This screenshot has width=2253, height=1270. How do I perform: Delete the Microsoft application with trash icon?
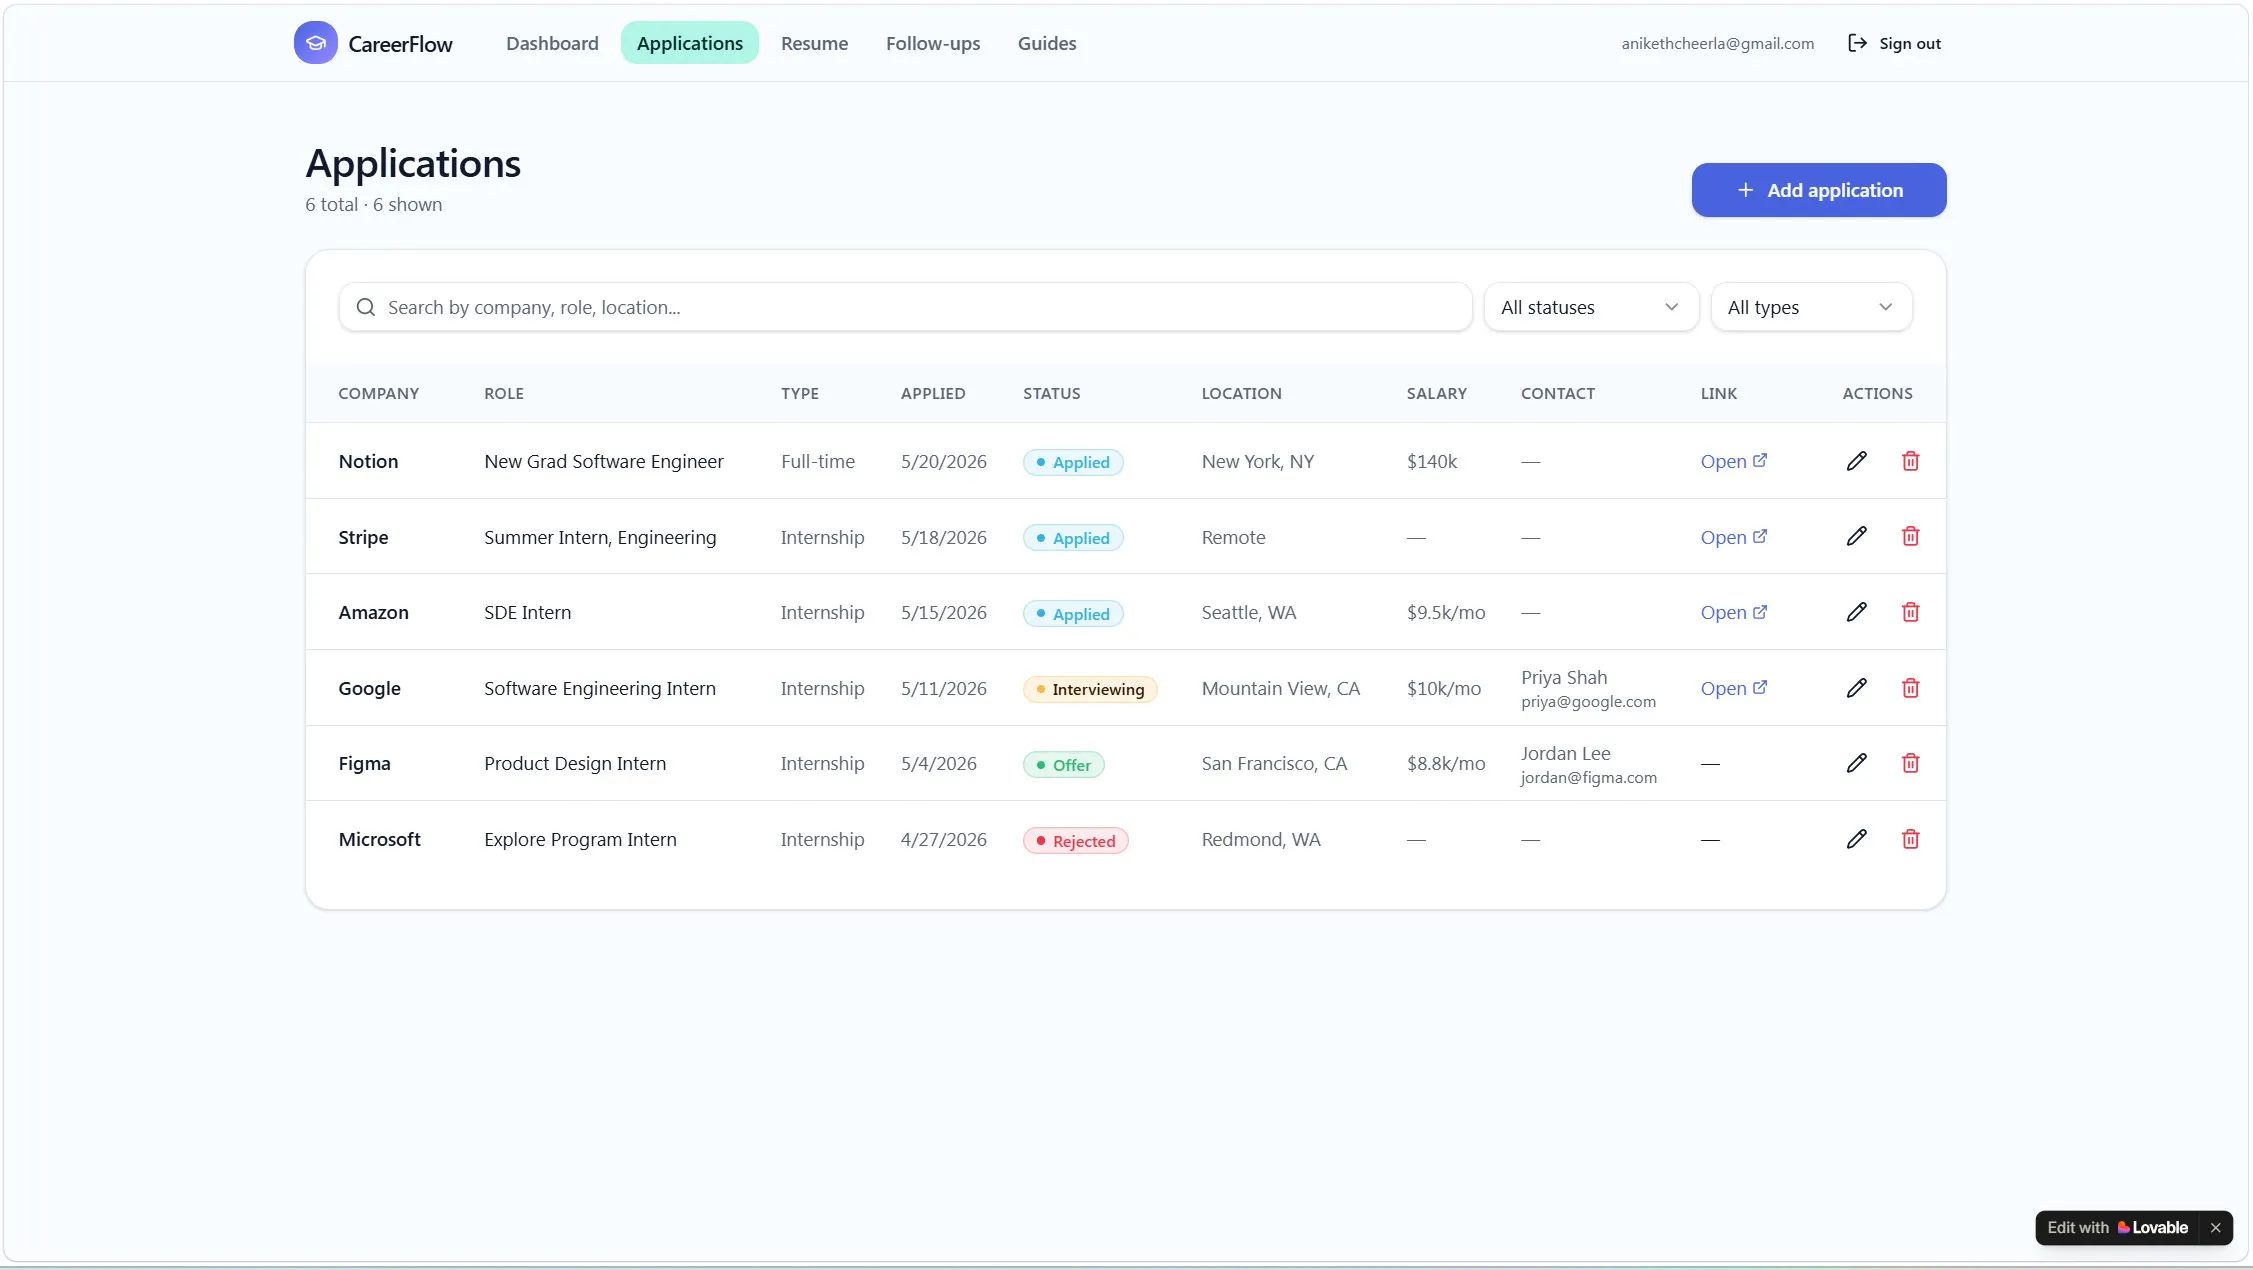tap(1910, 839)
